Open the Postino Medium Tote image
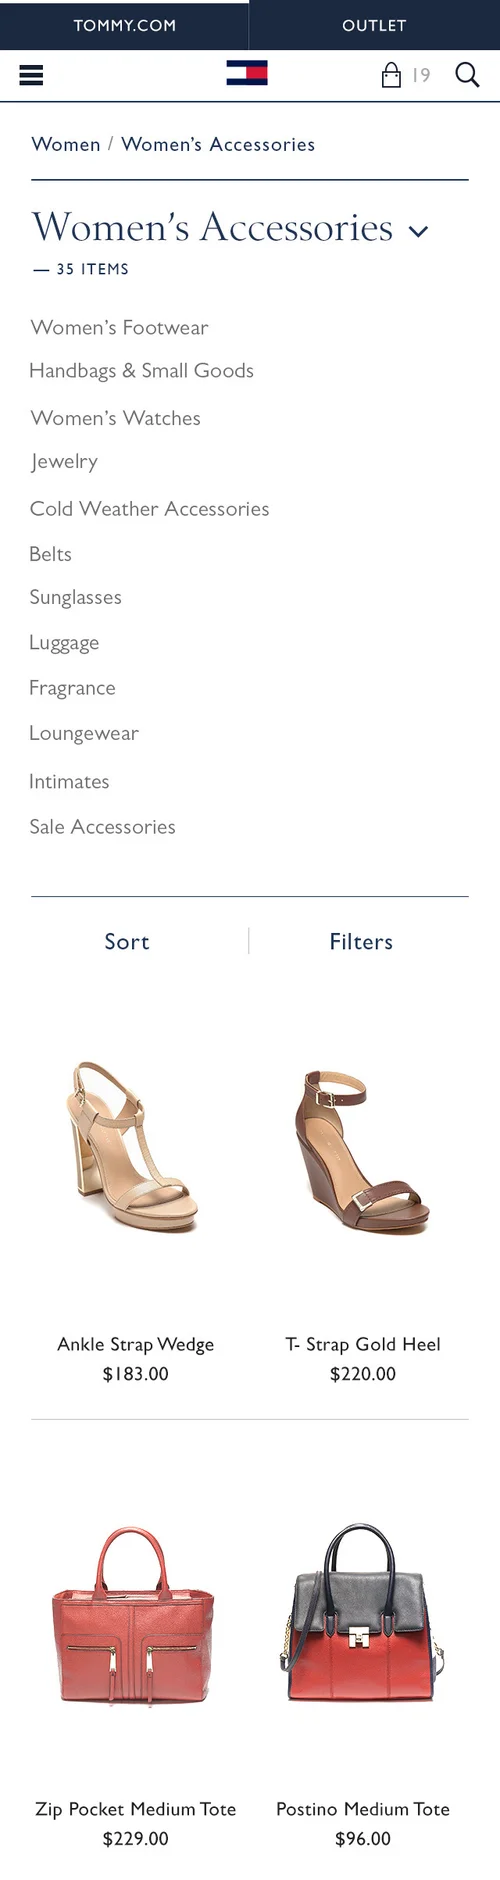This screenshot has width=500, height=1880. click(362, 1612)
